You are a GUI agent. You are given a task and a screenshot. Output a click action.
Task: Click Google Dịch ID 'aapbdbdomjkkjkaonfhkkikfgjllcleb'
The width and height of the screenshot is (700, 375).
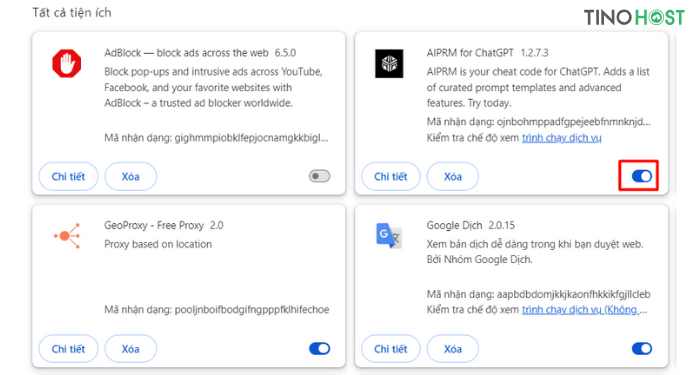(x=574, y=294)
